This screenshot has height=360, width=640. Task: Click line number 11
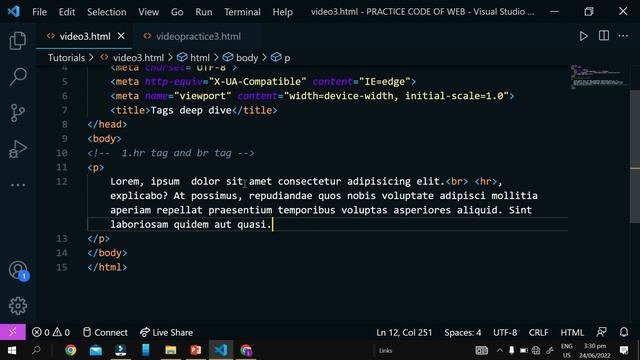[x=62, y=167]
